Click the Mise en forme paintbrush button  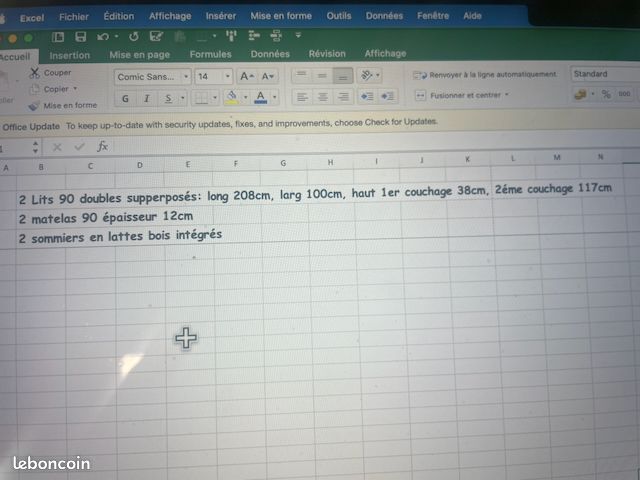[x=63, y=106]
